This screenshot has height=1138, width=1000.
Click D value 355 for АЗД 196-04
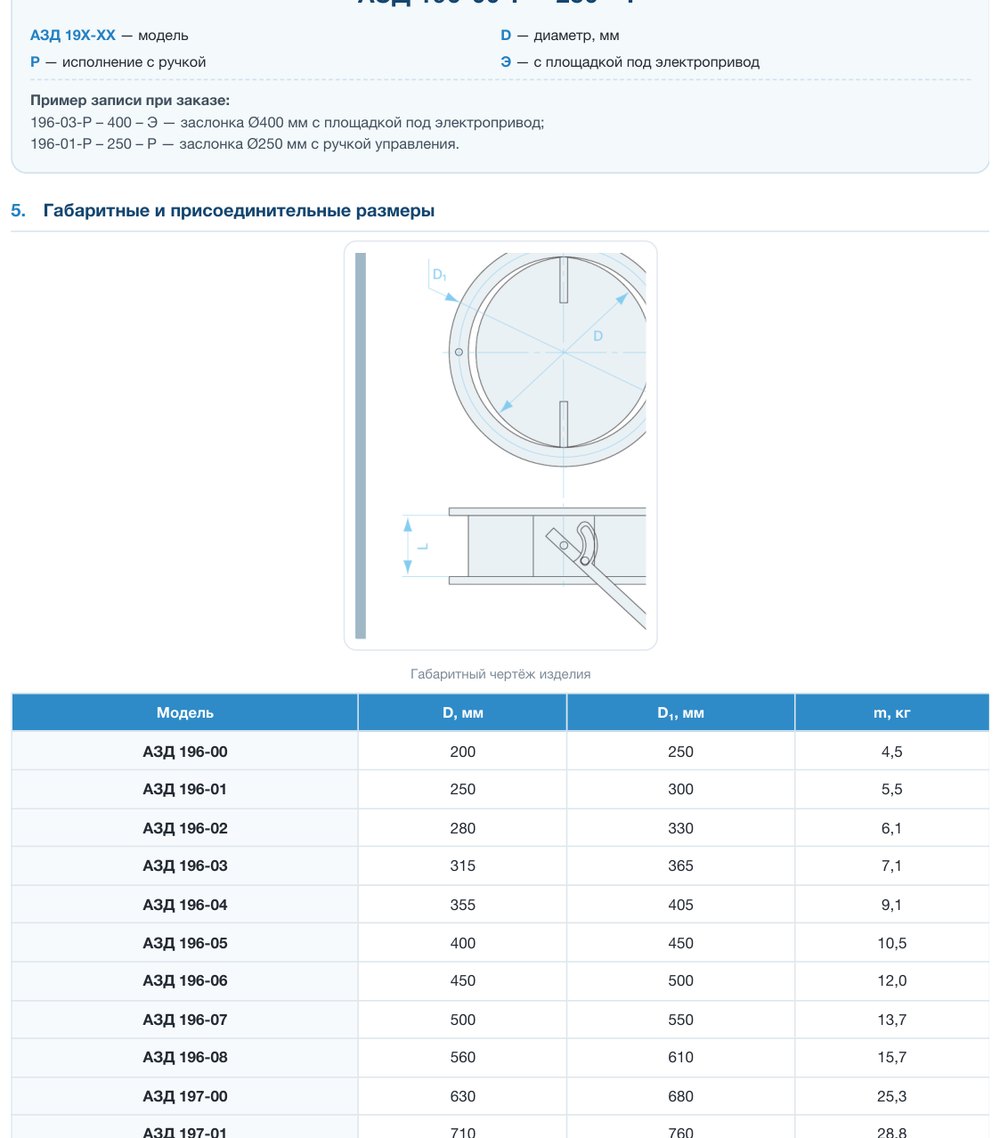462,905
